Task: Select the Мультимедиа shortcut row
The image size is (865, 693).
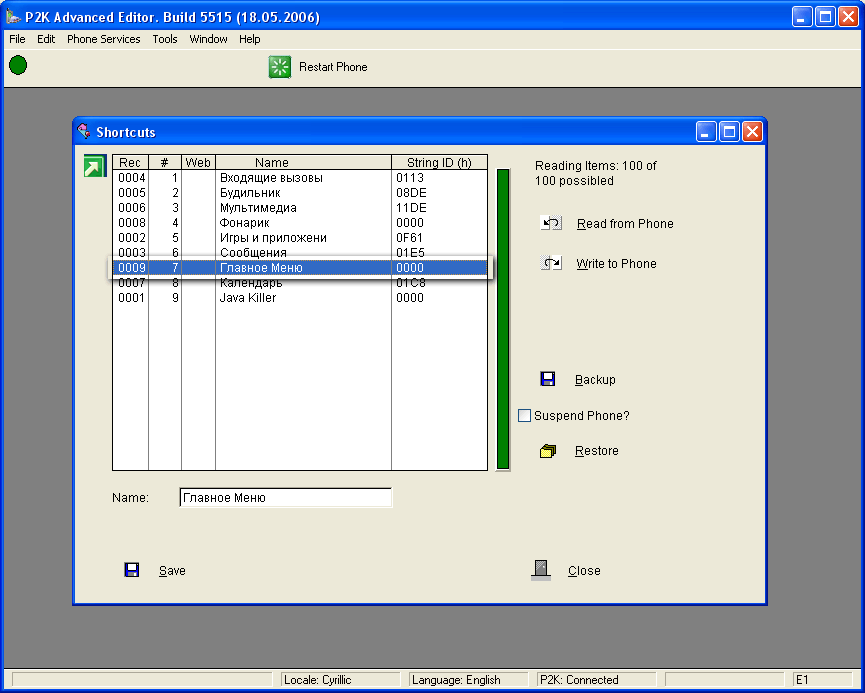Action: (x=300, y=207)
